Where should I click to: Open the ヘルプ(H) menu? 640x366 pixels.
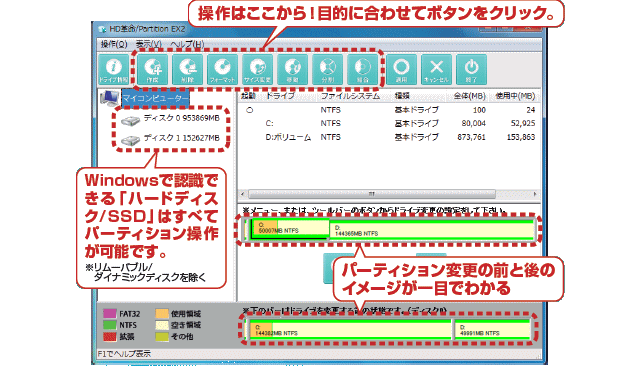[187, 44]
